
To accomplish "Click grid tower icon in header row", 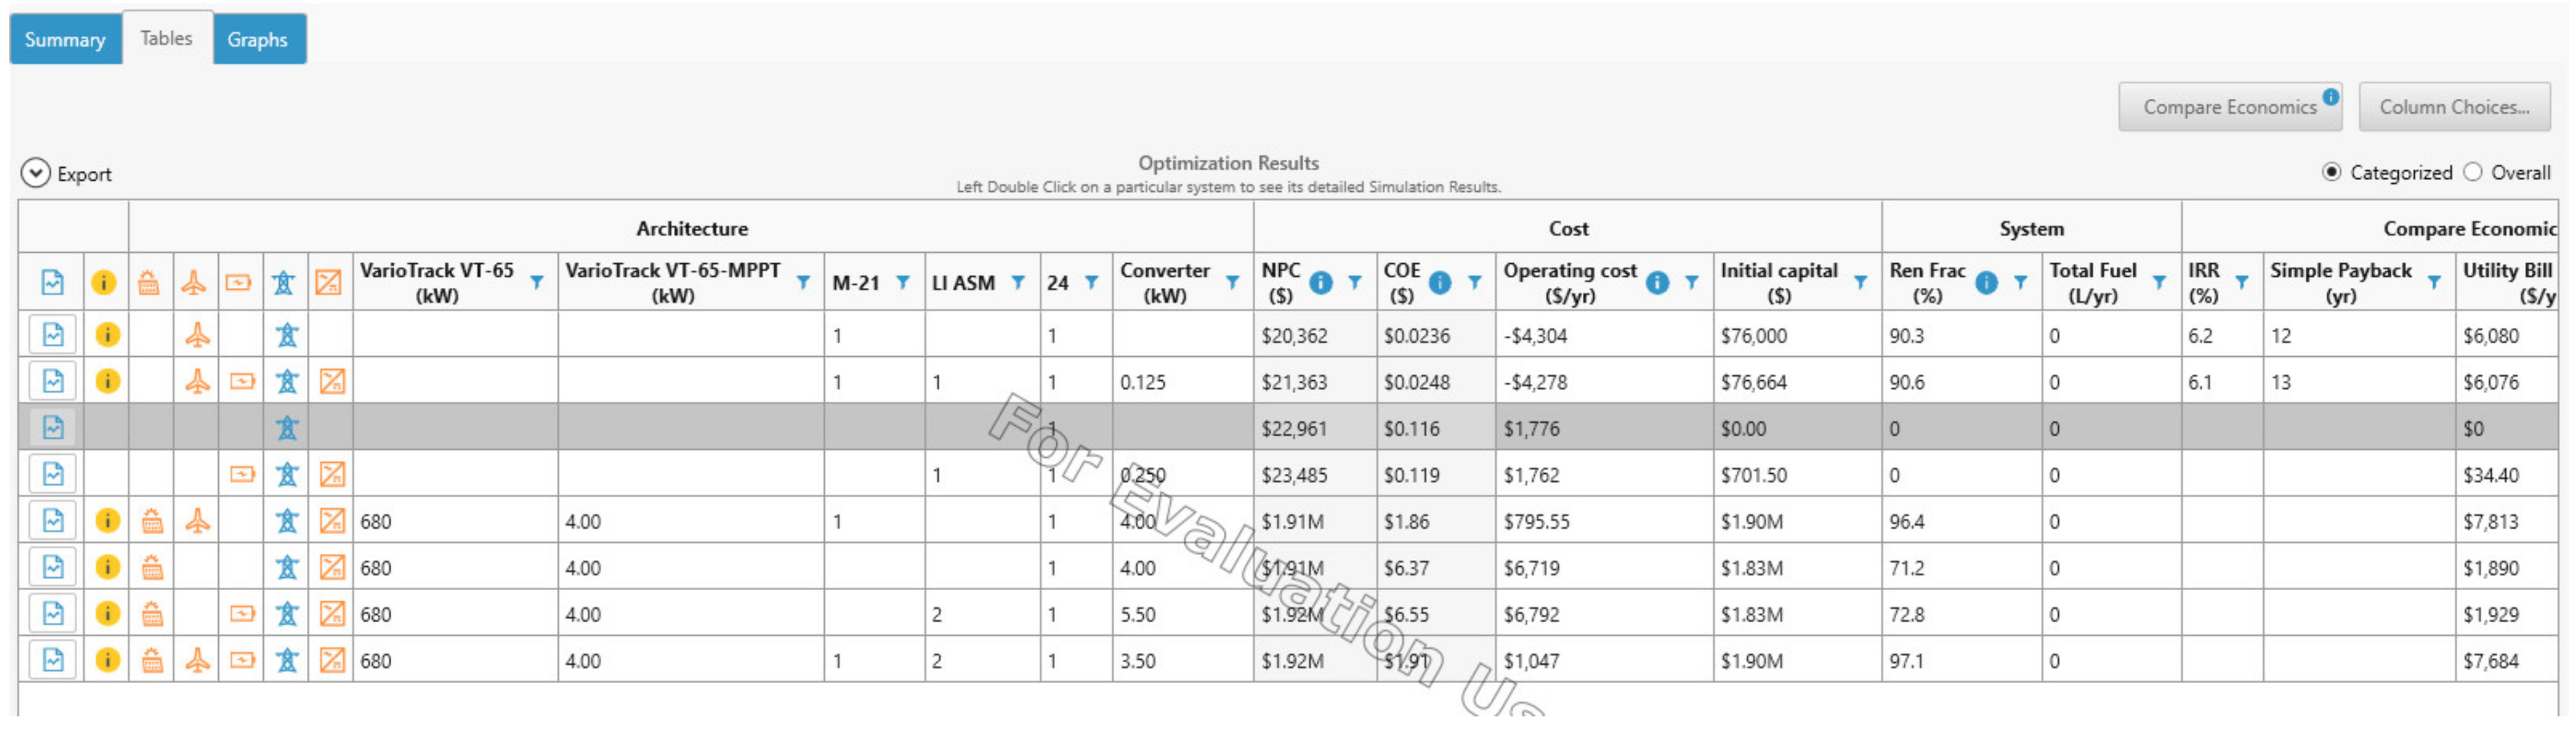I will coord(284,283).
